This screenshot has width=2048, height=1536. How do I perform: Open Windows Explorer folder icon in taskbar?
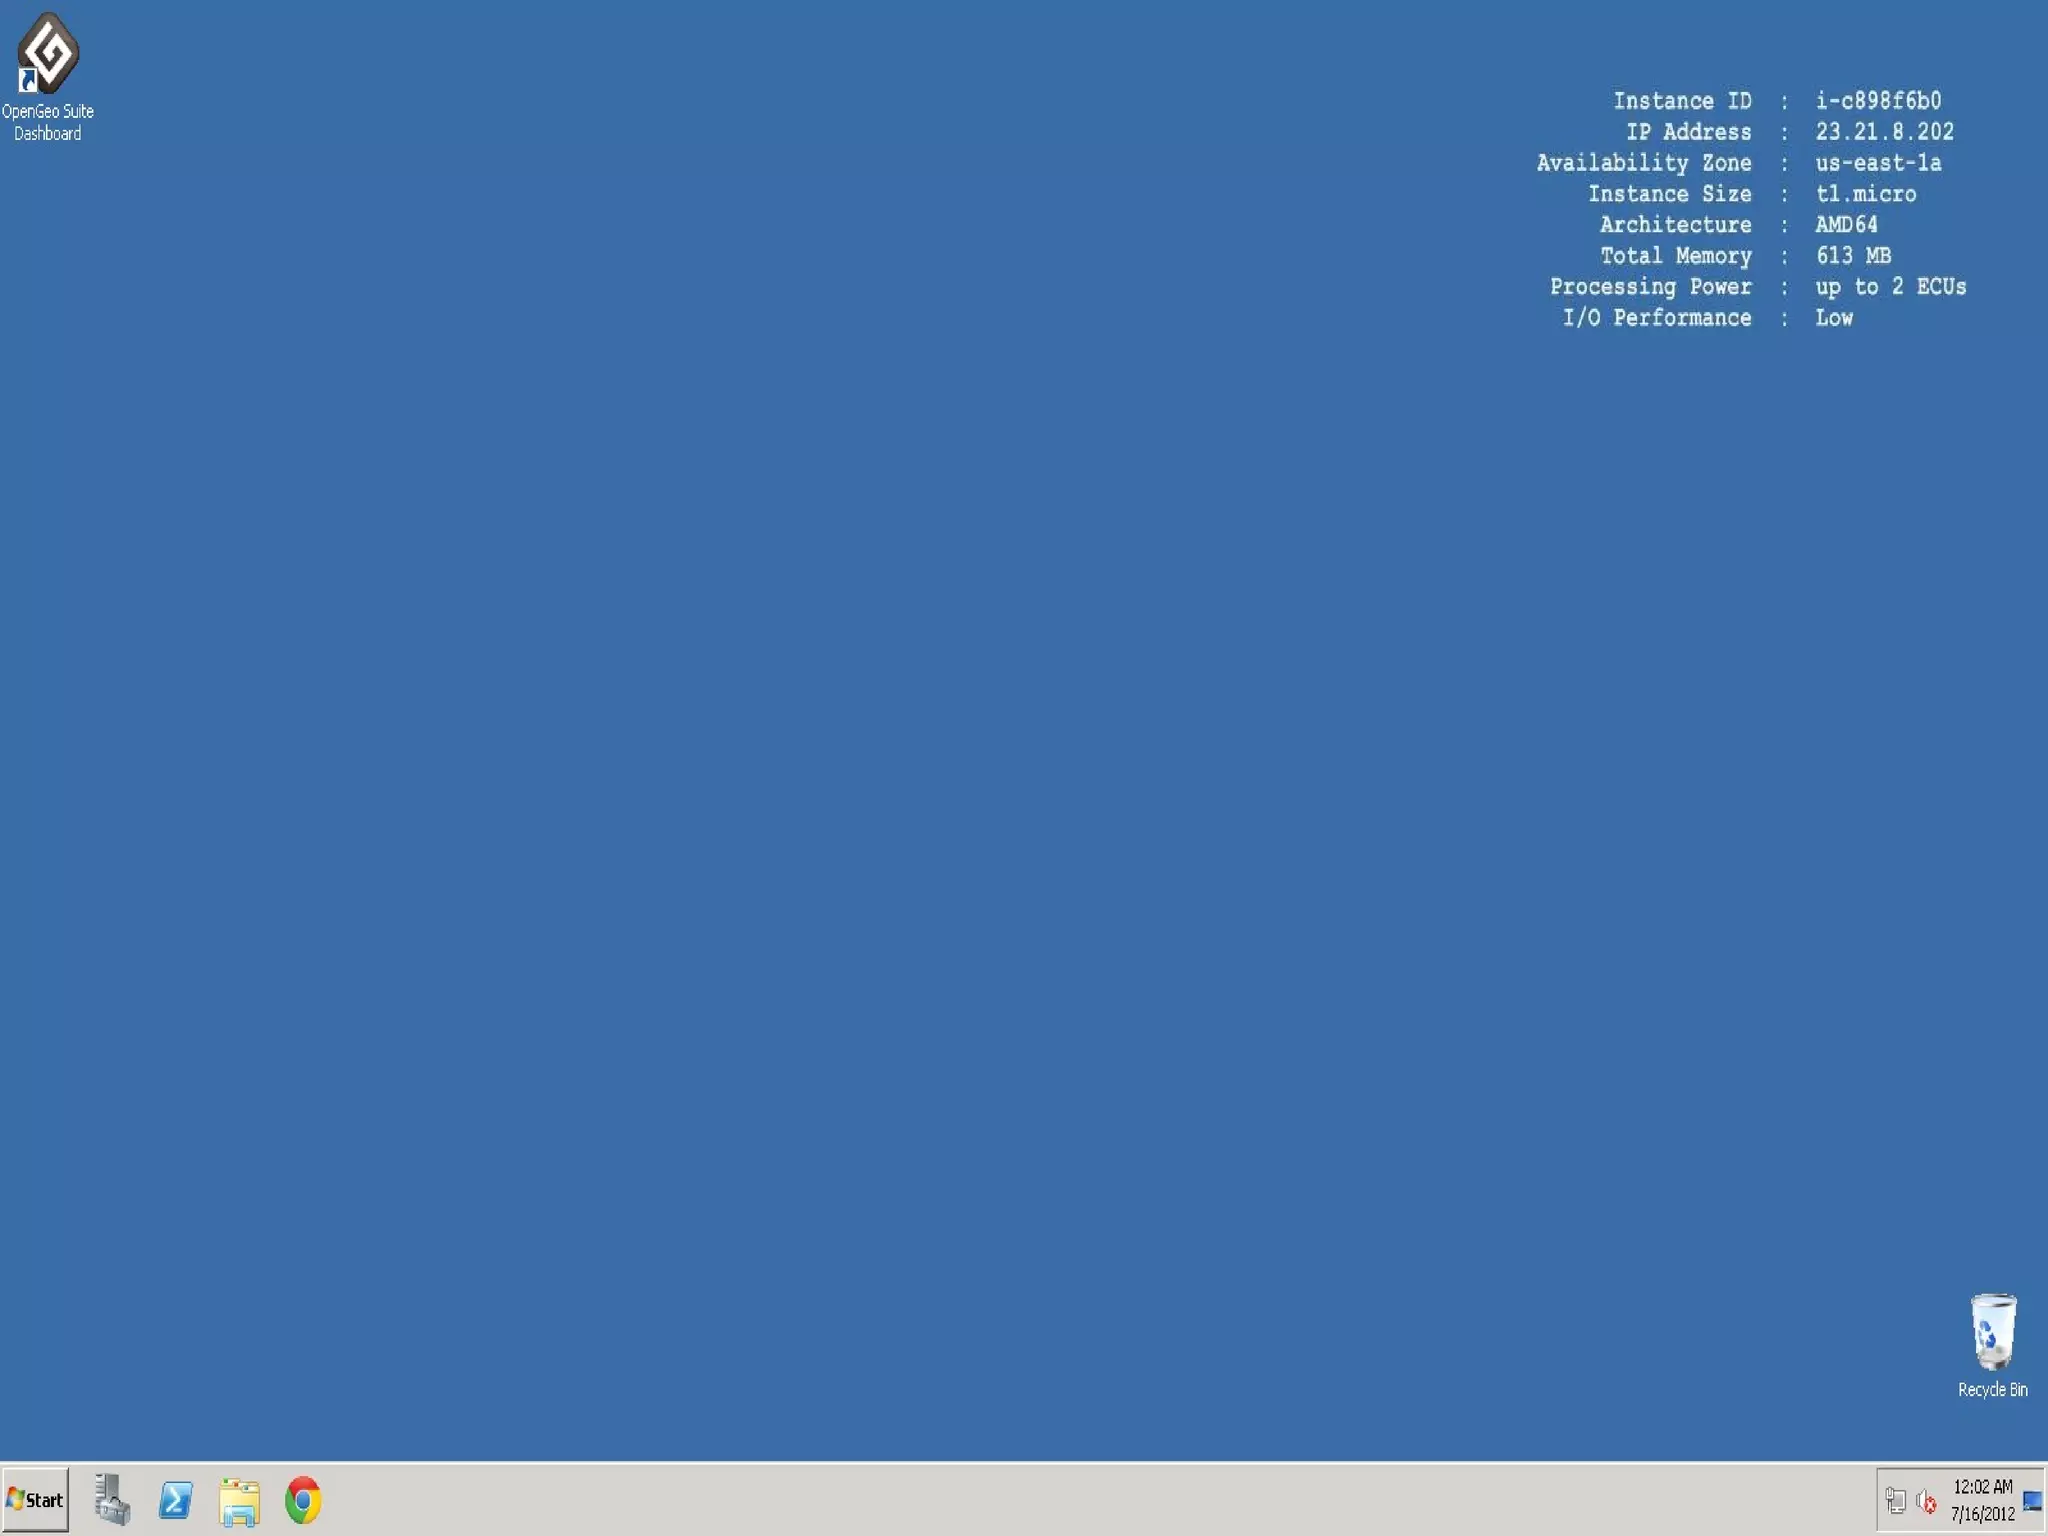(x=239, y=1501)
